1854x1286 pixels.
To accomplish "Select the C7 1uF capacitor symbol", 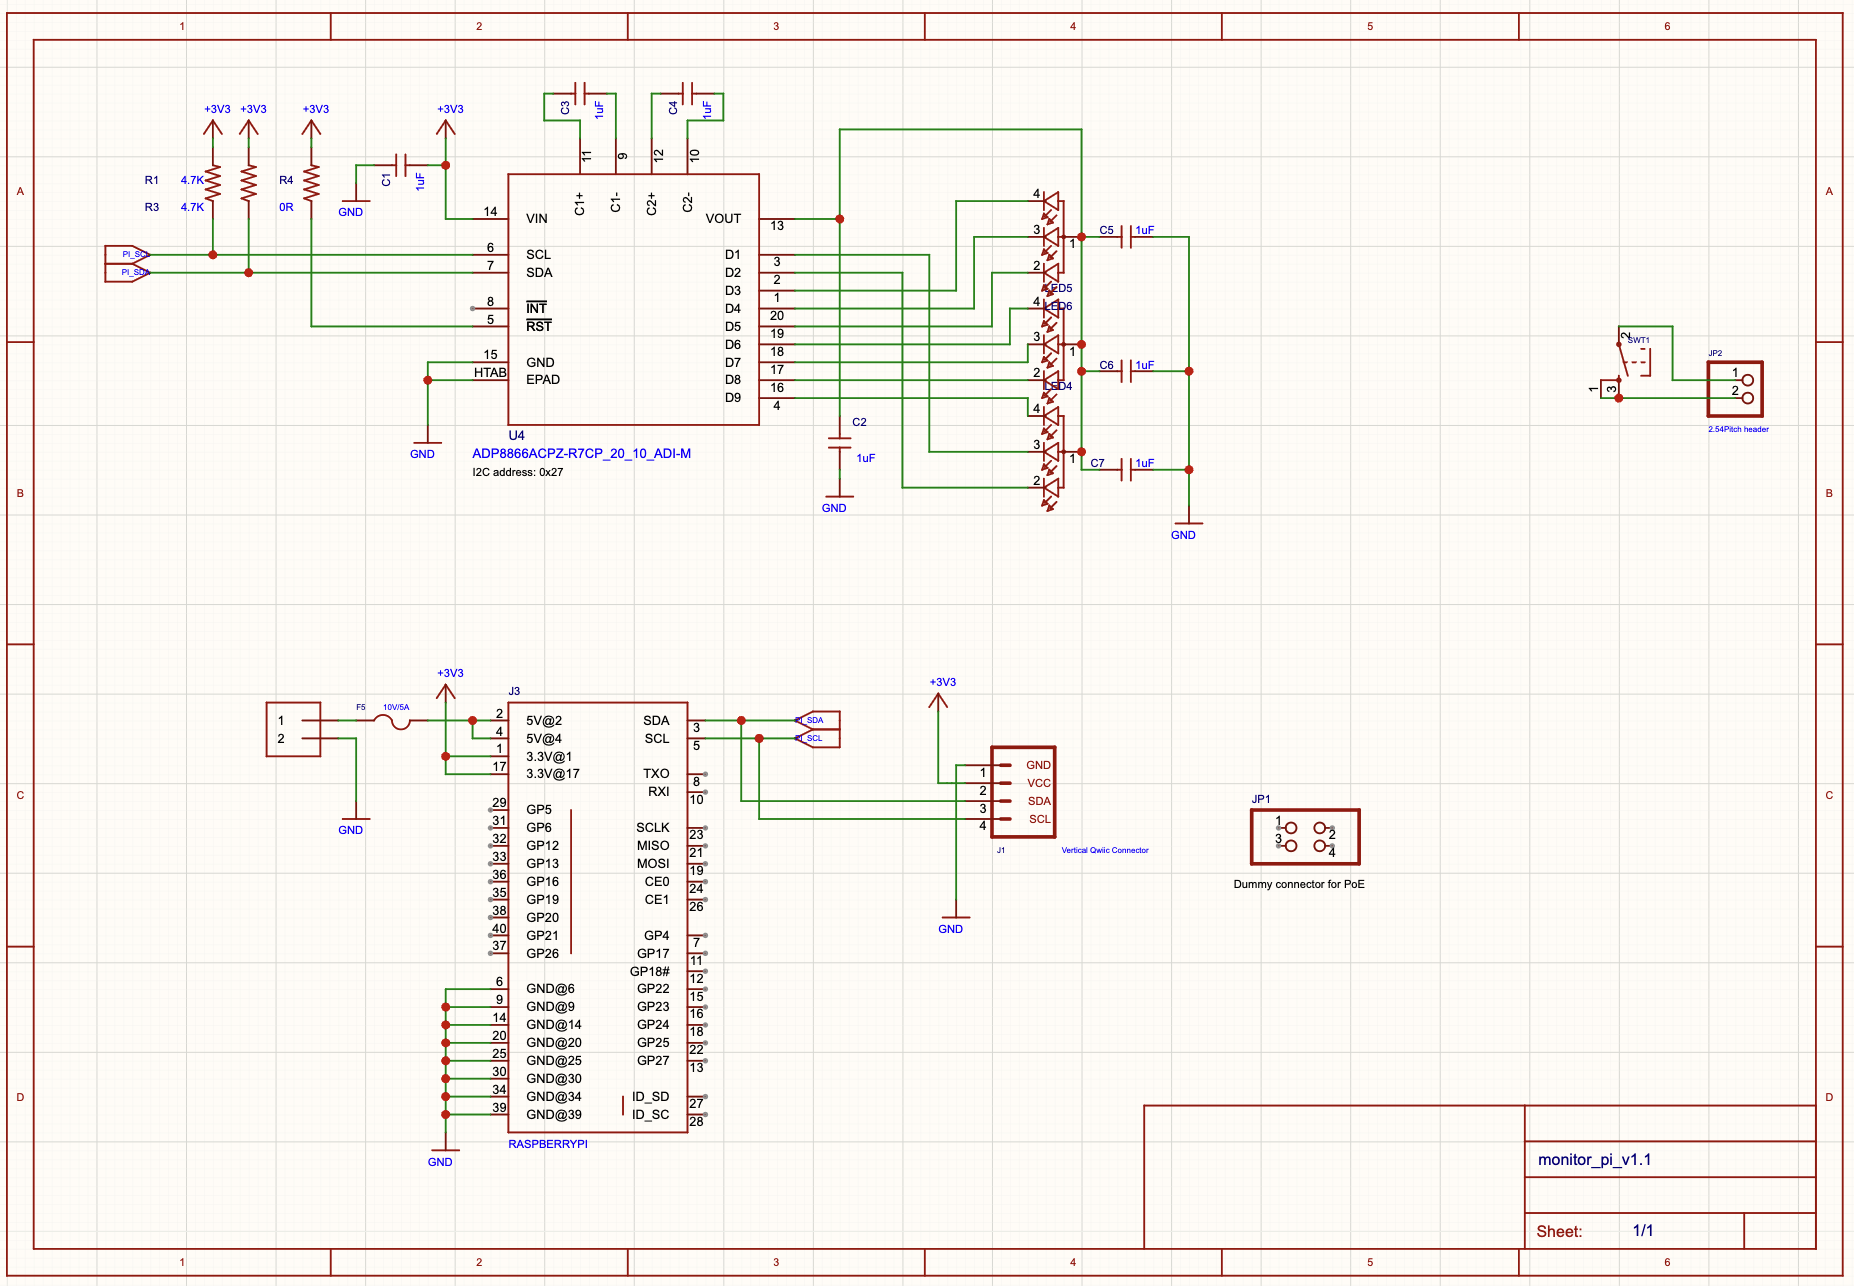I will click(1126, 469).
